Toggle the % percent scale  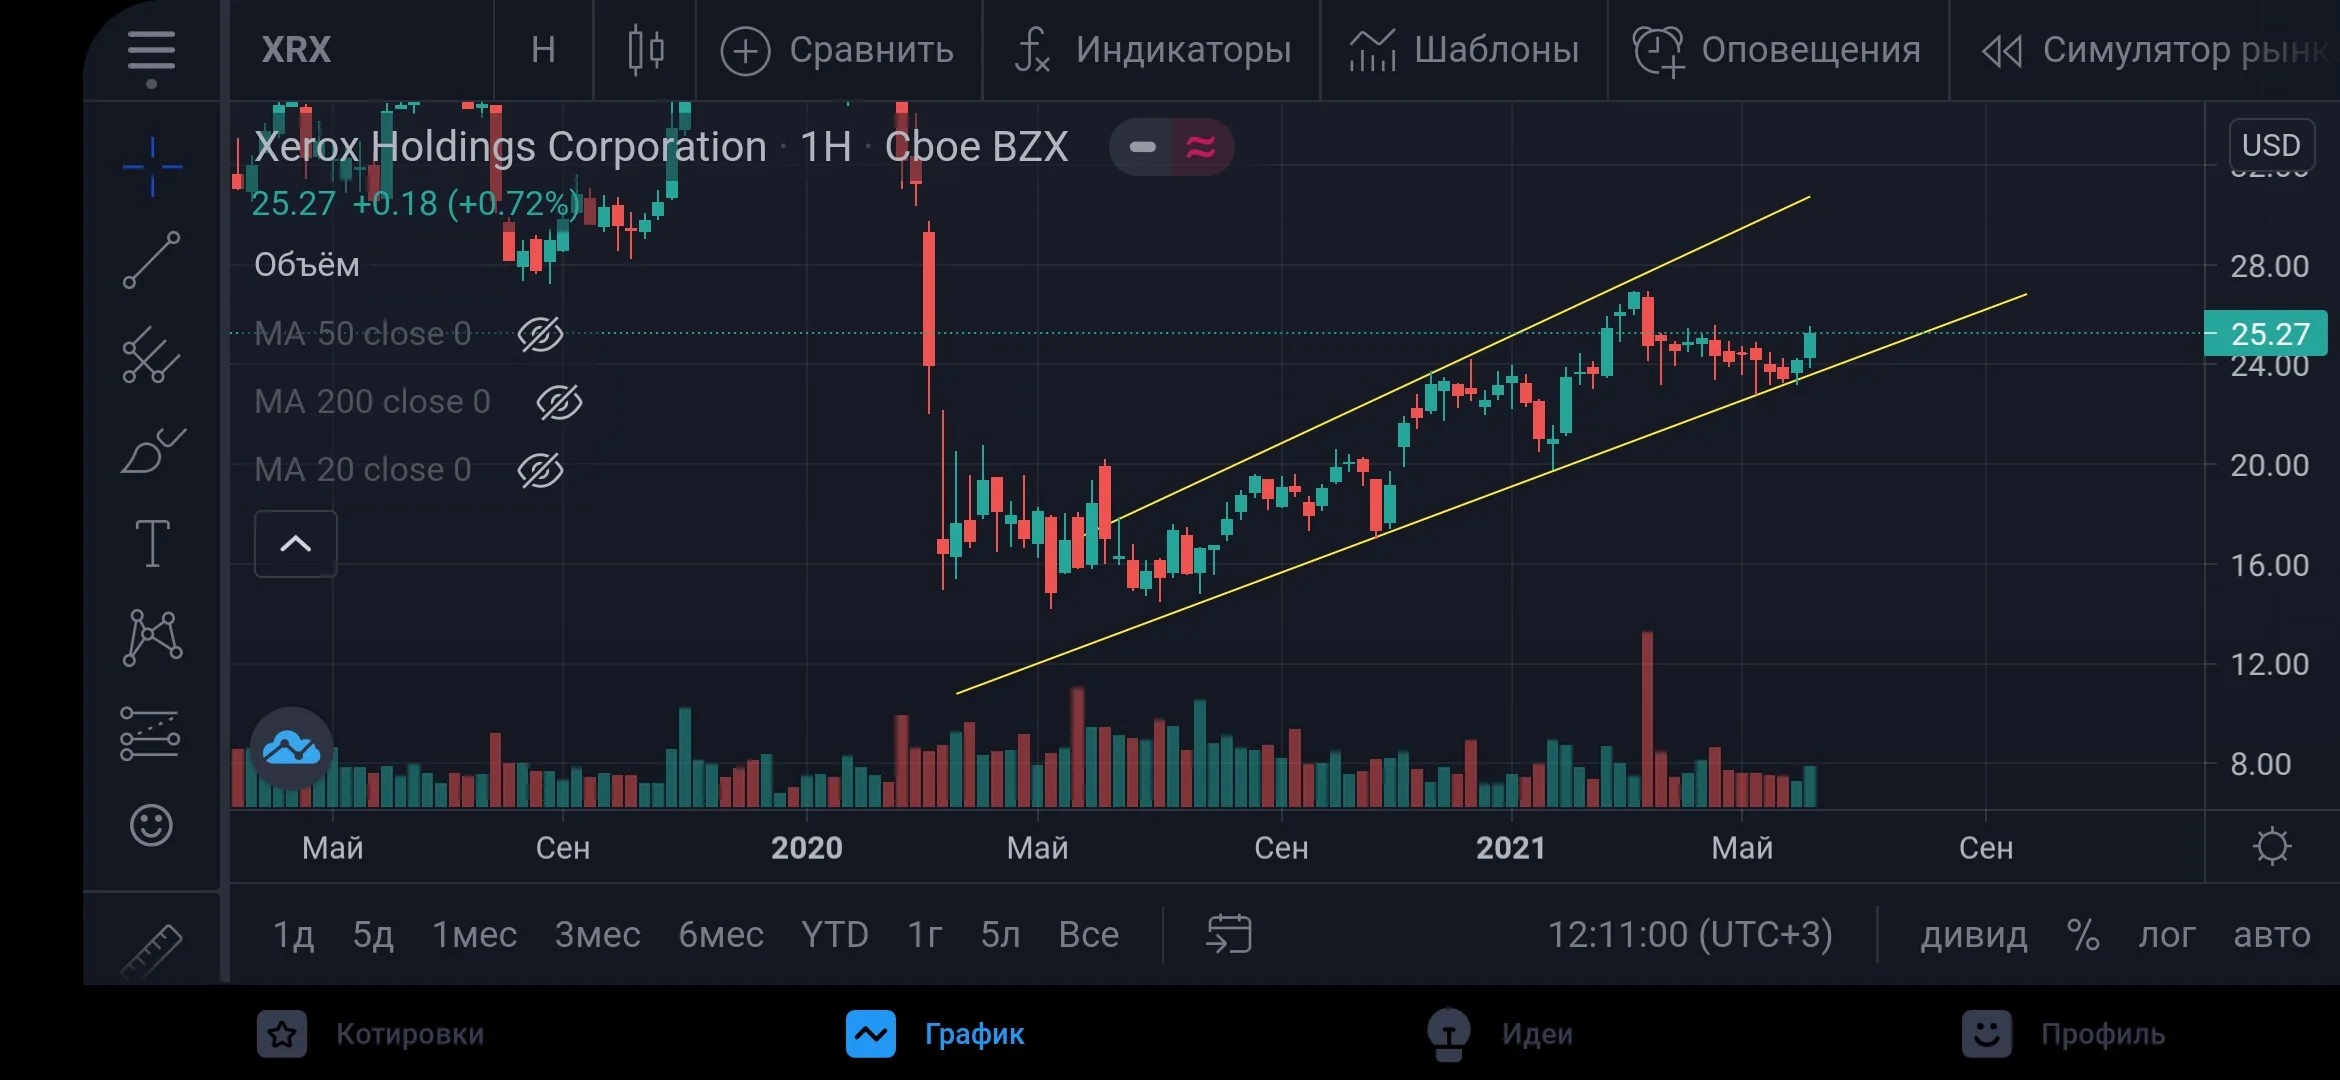(2083, 935)
